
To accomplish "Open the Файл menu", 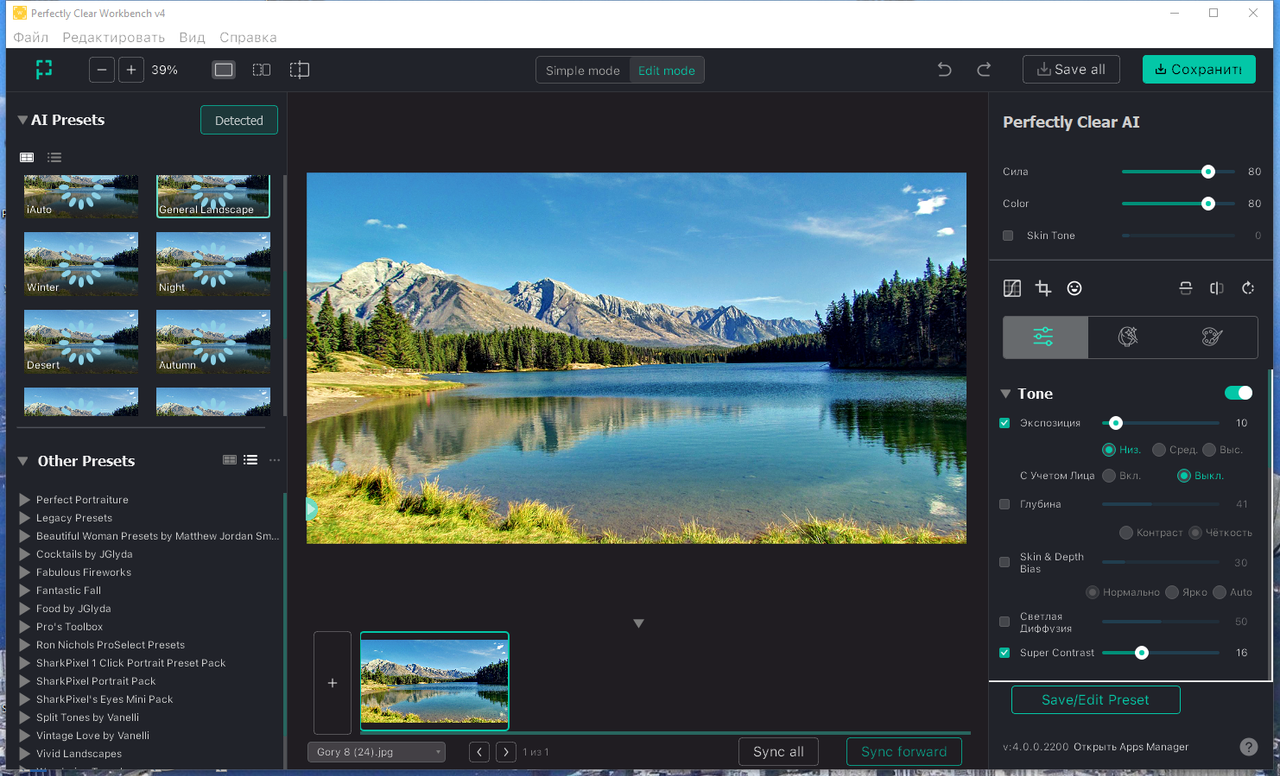I will coord(31,37).
